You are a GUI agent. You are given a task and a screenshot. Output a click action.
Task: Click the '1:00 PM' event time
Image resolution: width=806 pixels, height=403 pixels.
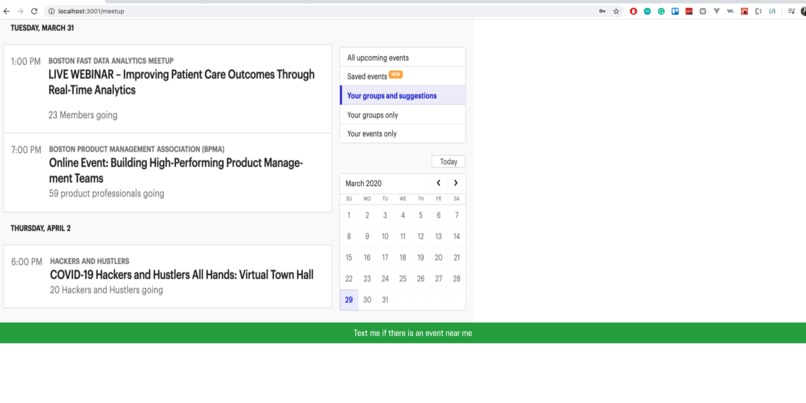click(26, 62)
